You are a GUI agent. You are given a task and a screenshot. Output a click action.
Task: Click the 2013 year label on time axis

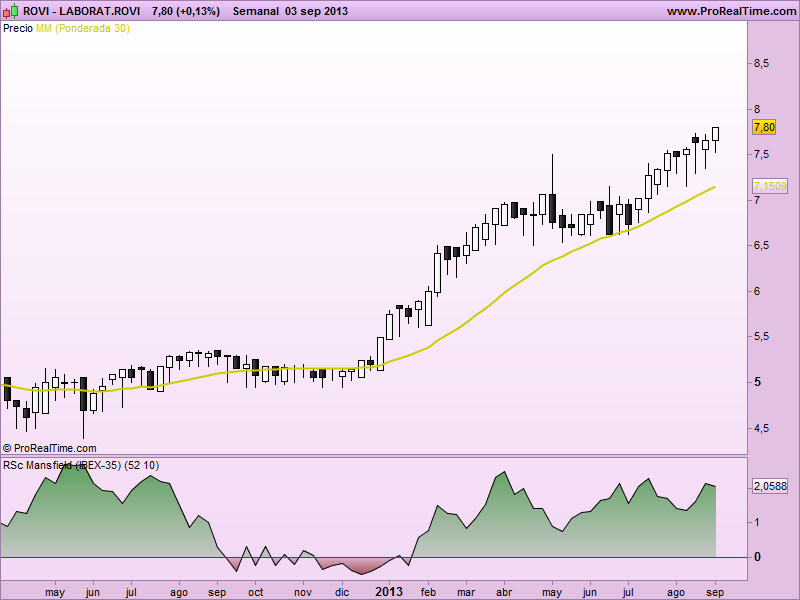coord(389,592)
